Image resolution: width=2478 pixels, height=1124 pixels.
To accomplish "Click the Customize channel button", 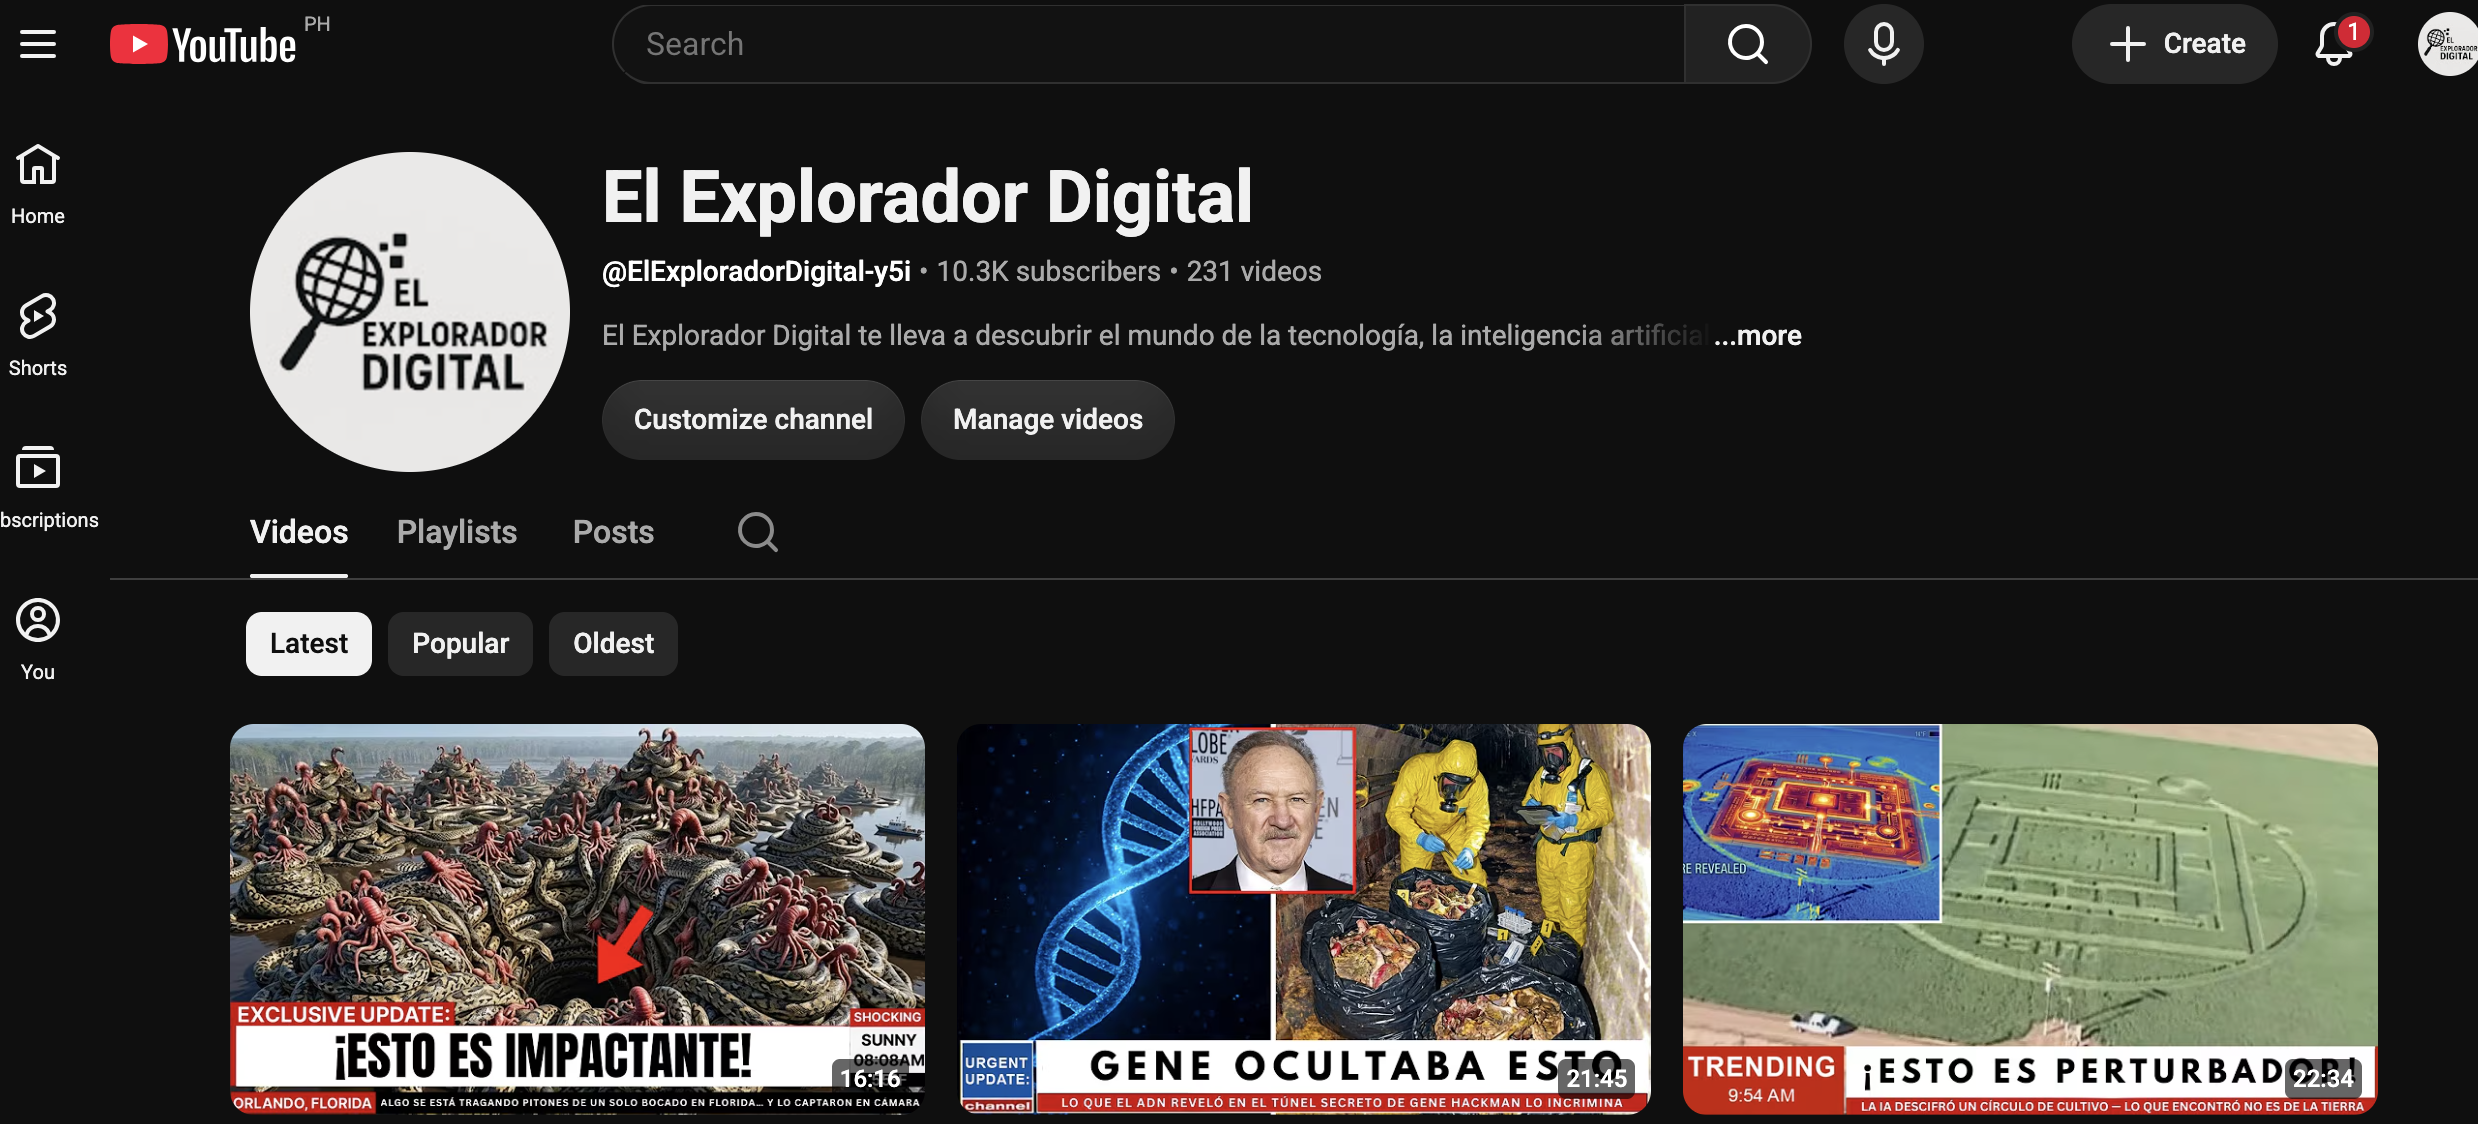I will click(x=753, y=420).
